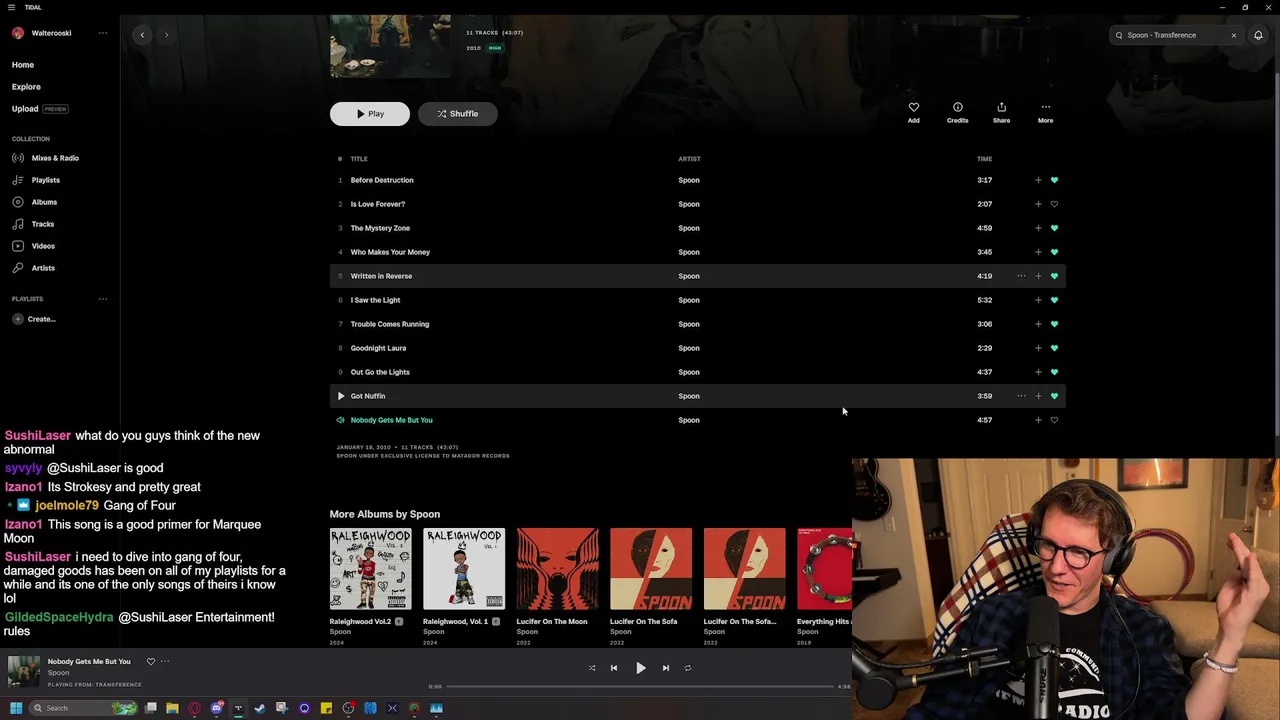Open Playing From Transference link

pos(95,685)
